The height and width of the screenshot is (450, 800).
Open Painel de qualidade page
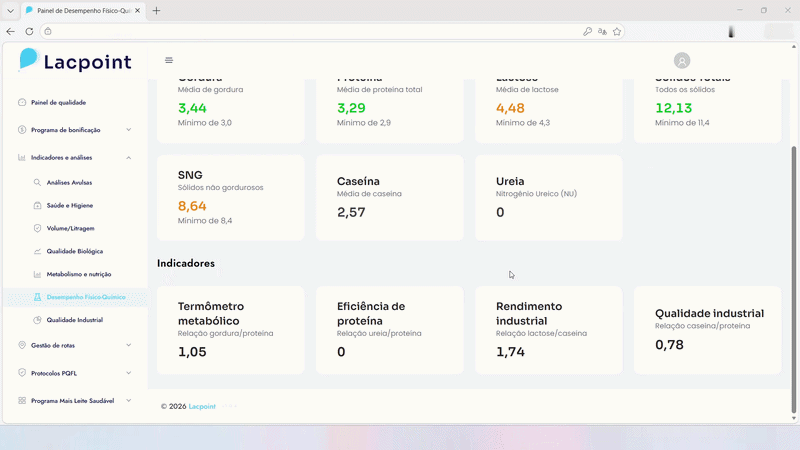pyautogui.click(x=58, y=102)
